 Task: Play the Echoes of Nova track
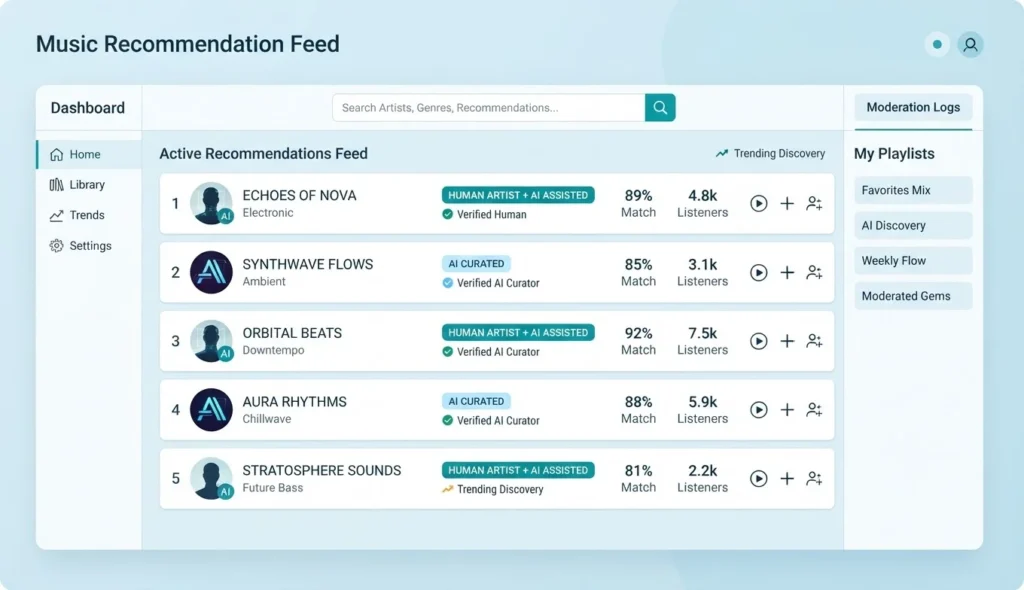(x=758, y=203)
